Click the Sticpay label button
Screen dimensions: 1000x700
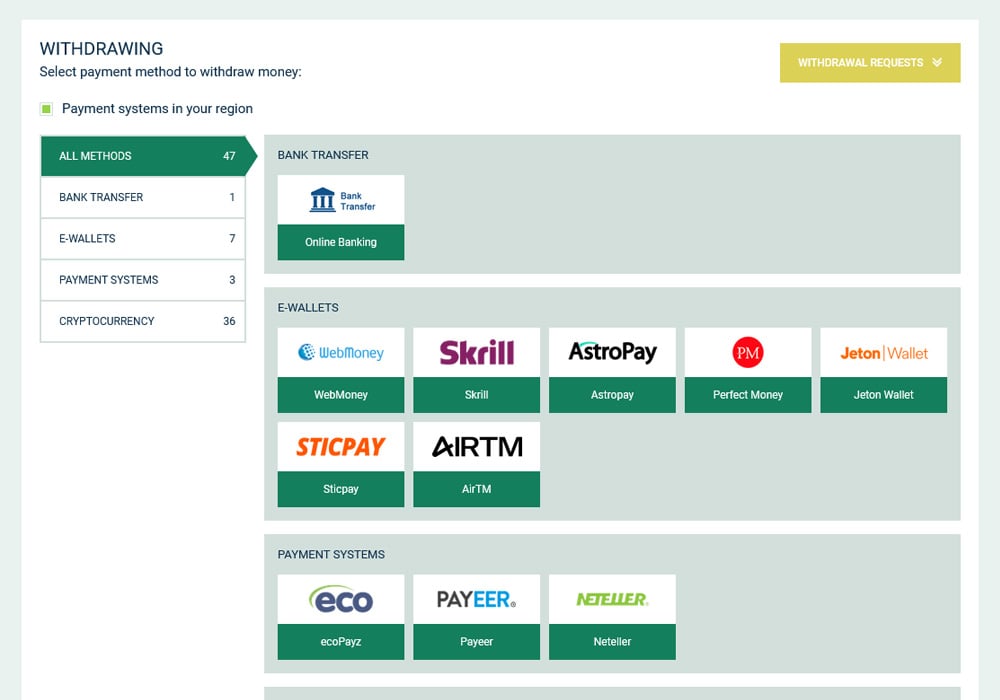click(341, 489)
